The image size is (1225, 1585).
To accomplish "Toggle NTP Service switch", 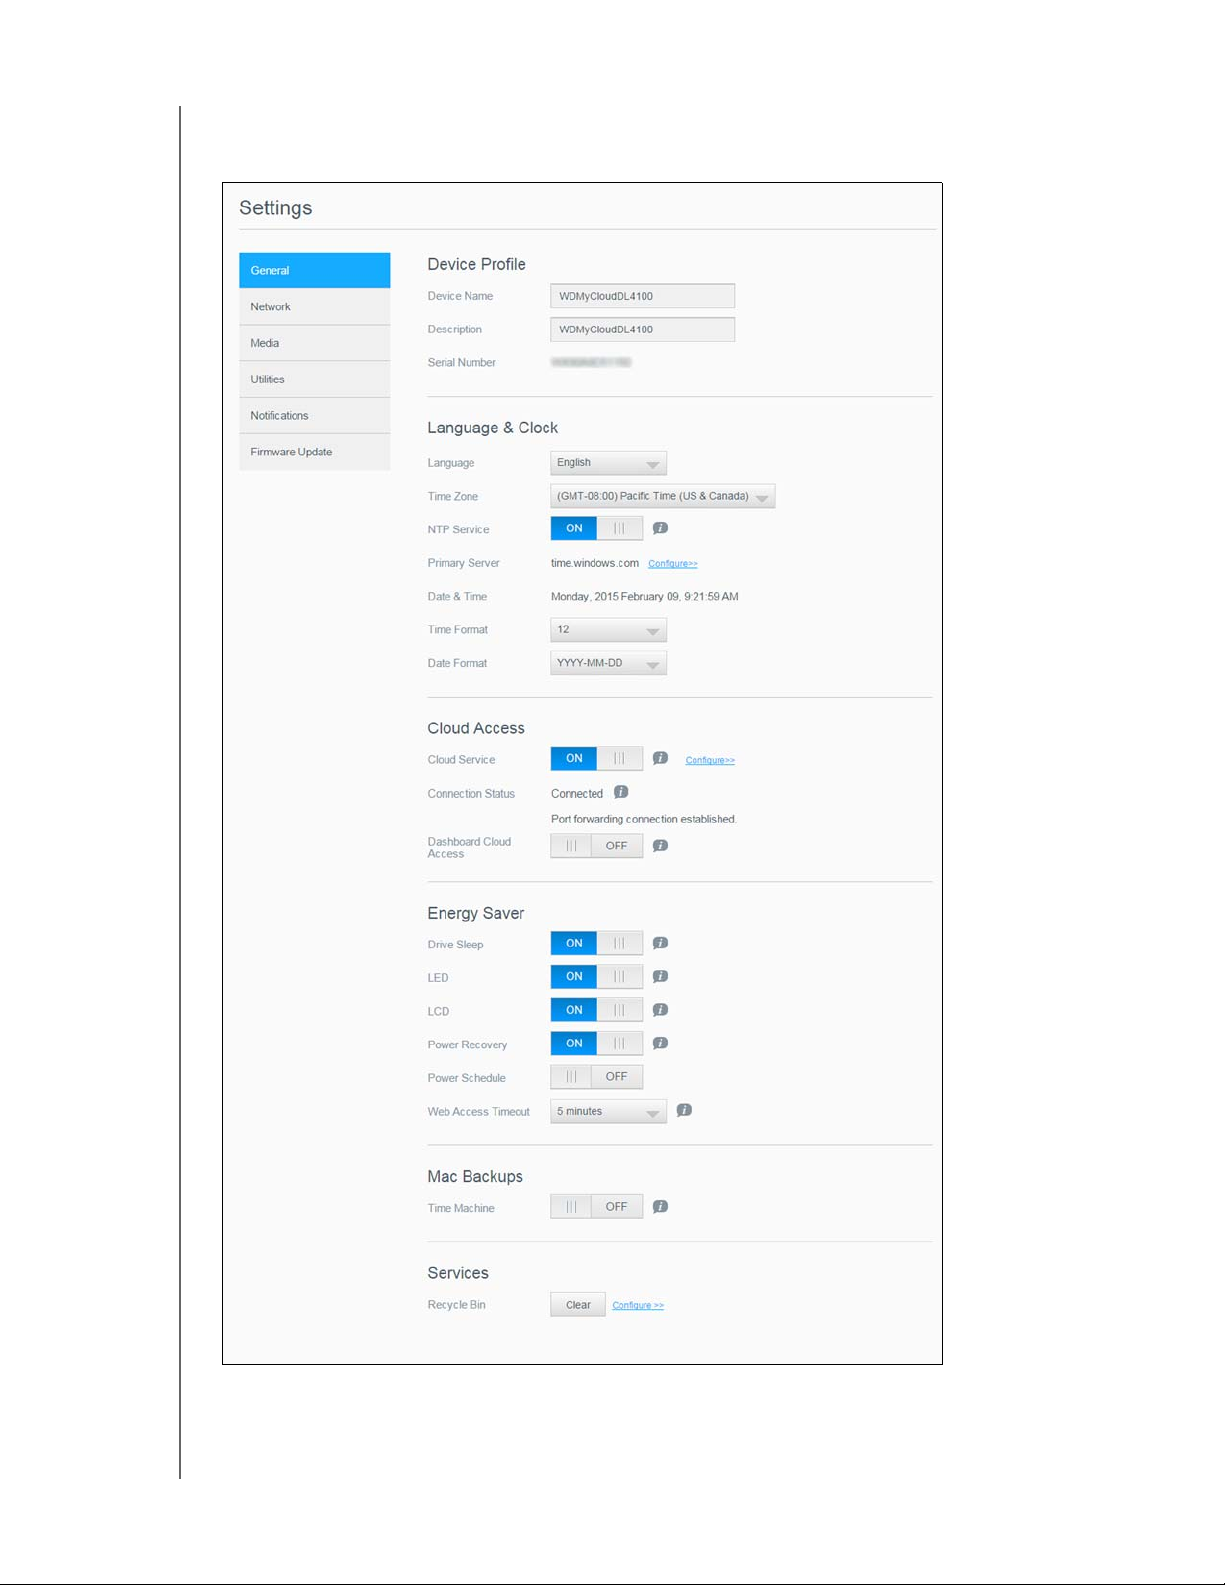I will (x=597, y=528).
